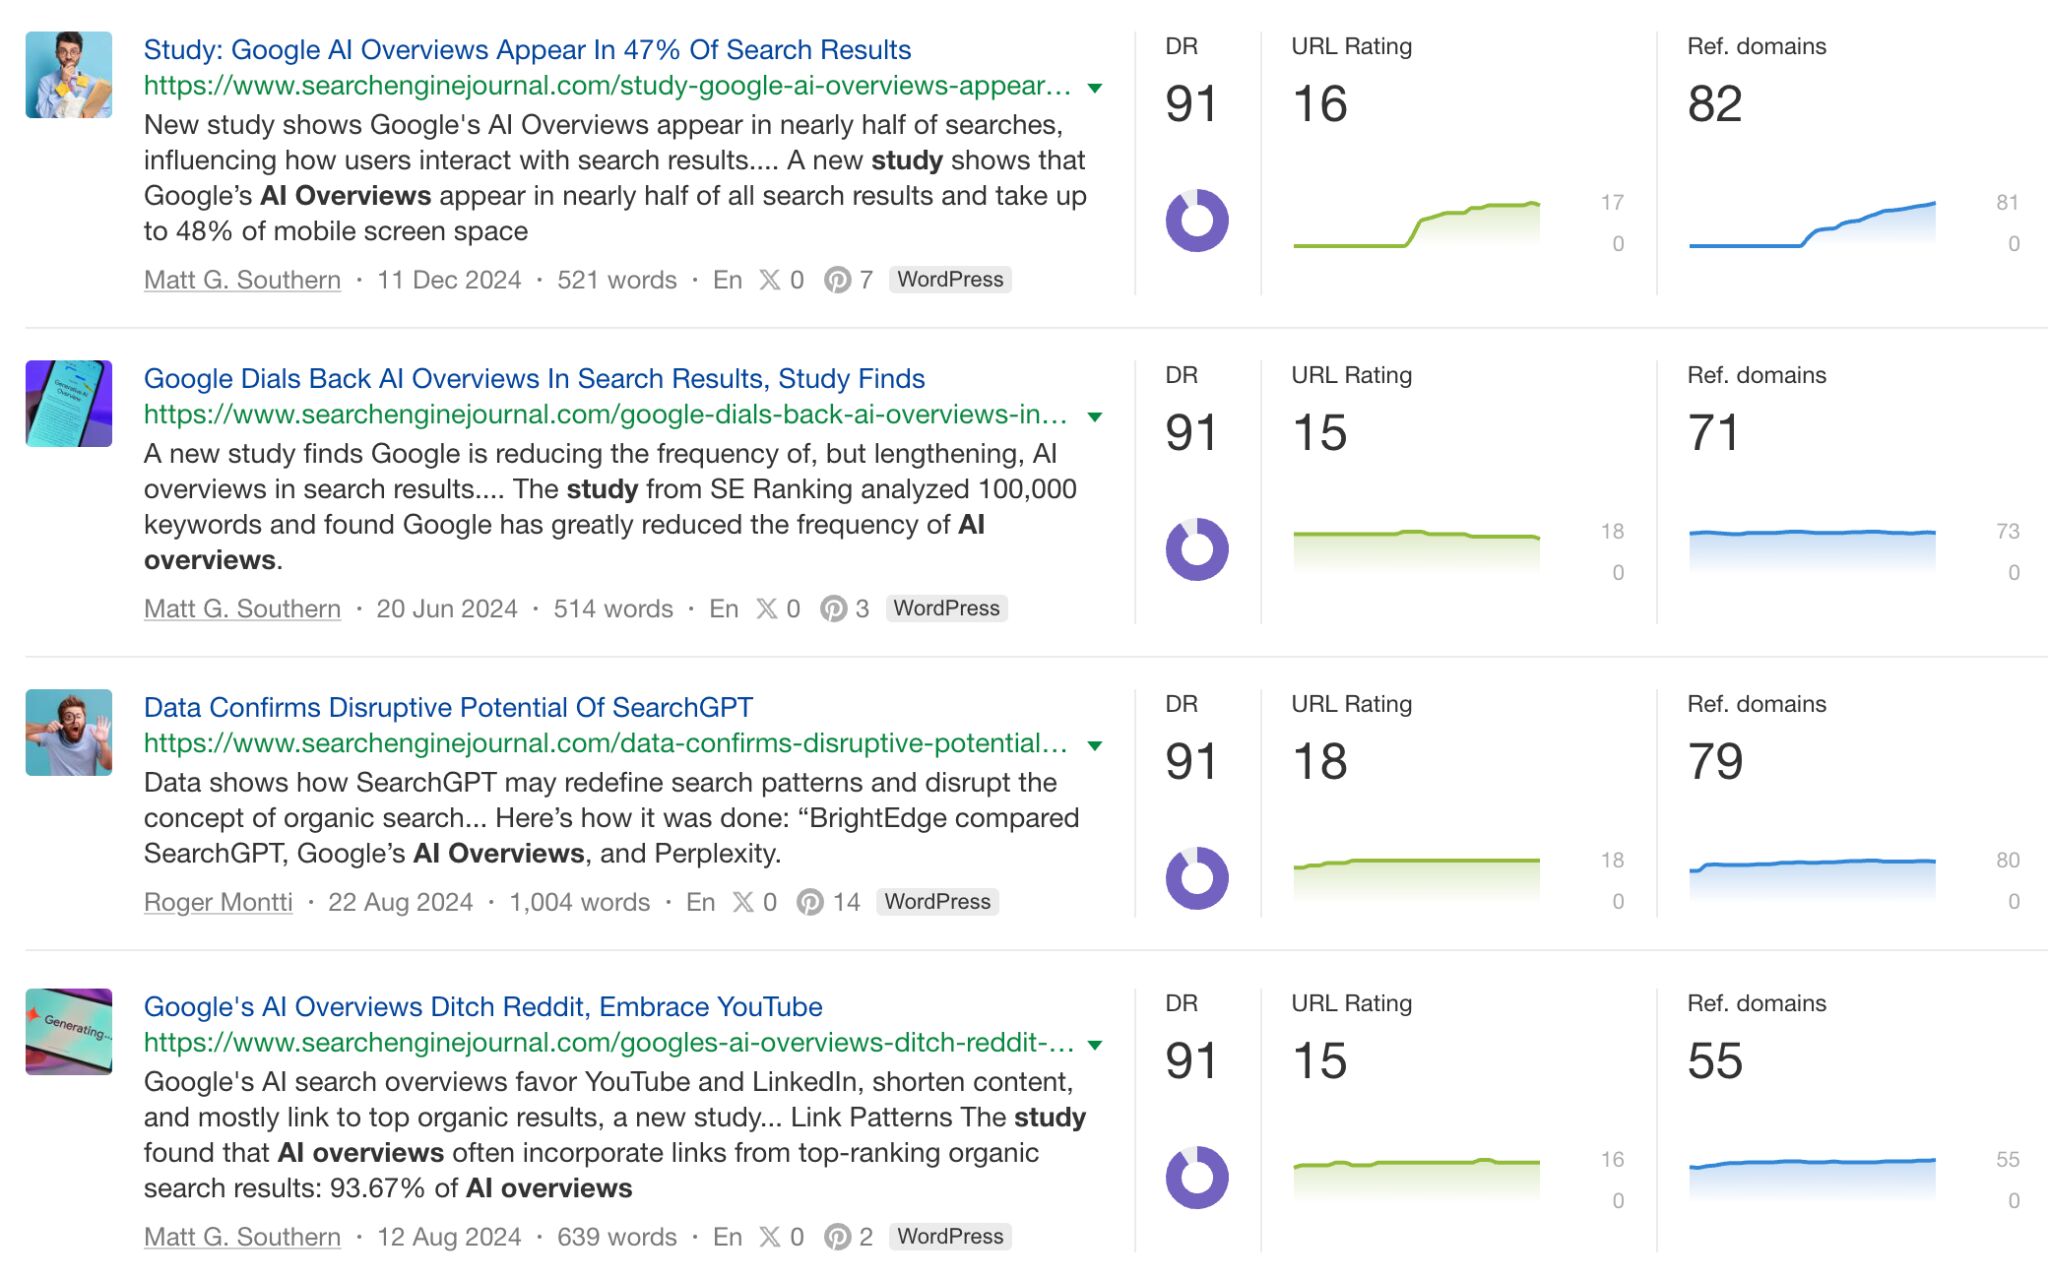Click the X icon on the Reddit YouTube article
This screenshot has height=1280, width=2048.
tap(768, 1236)
